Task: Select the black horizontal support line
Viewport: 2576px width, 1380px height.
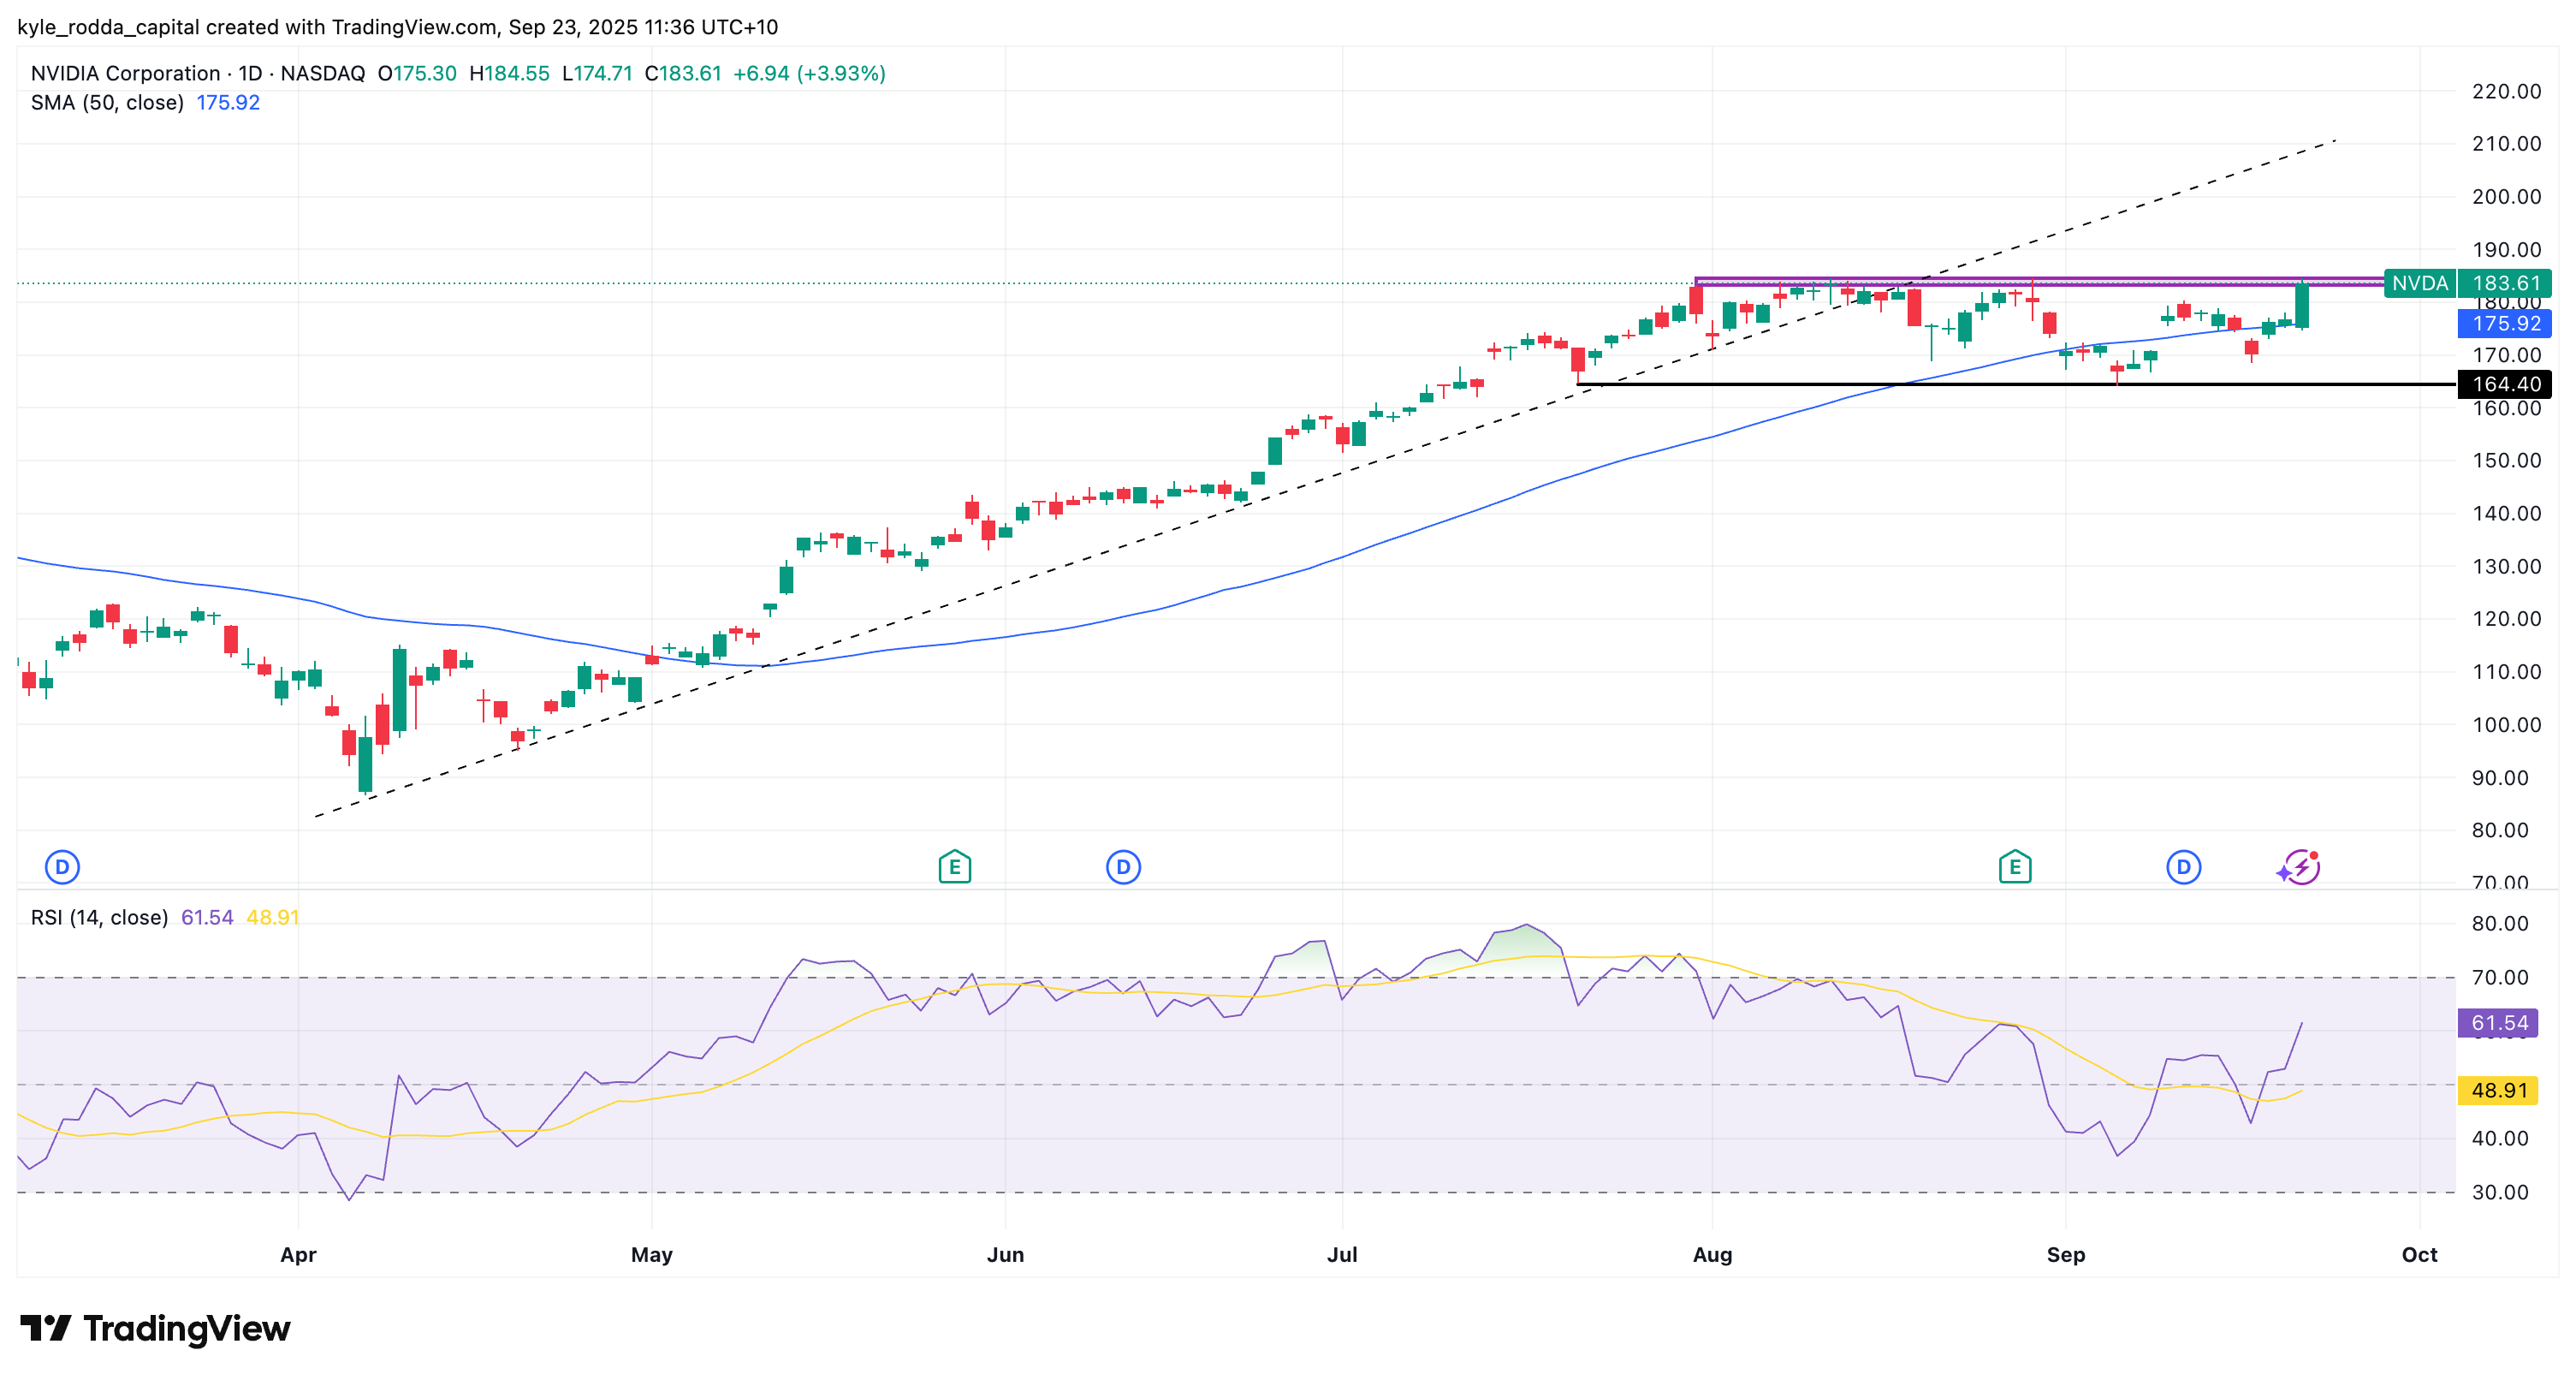Action: click(x=2016, y=384)
